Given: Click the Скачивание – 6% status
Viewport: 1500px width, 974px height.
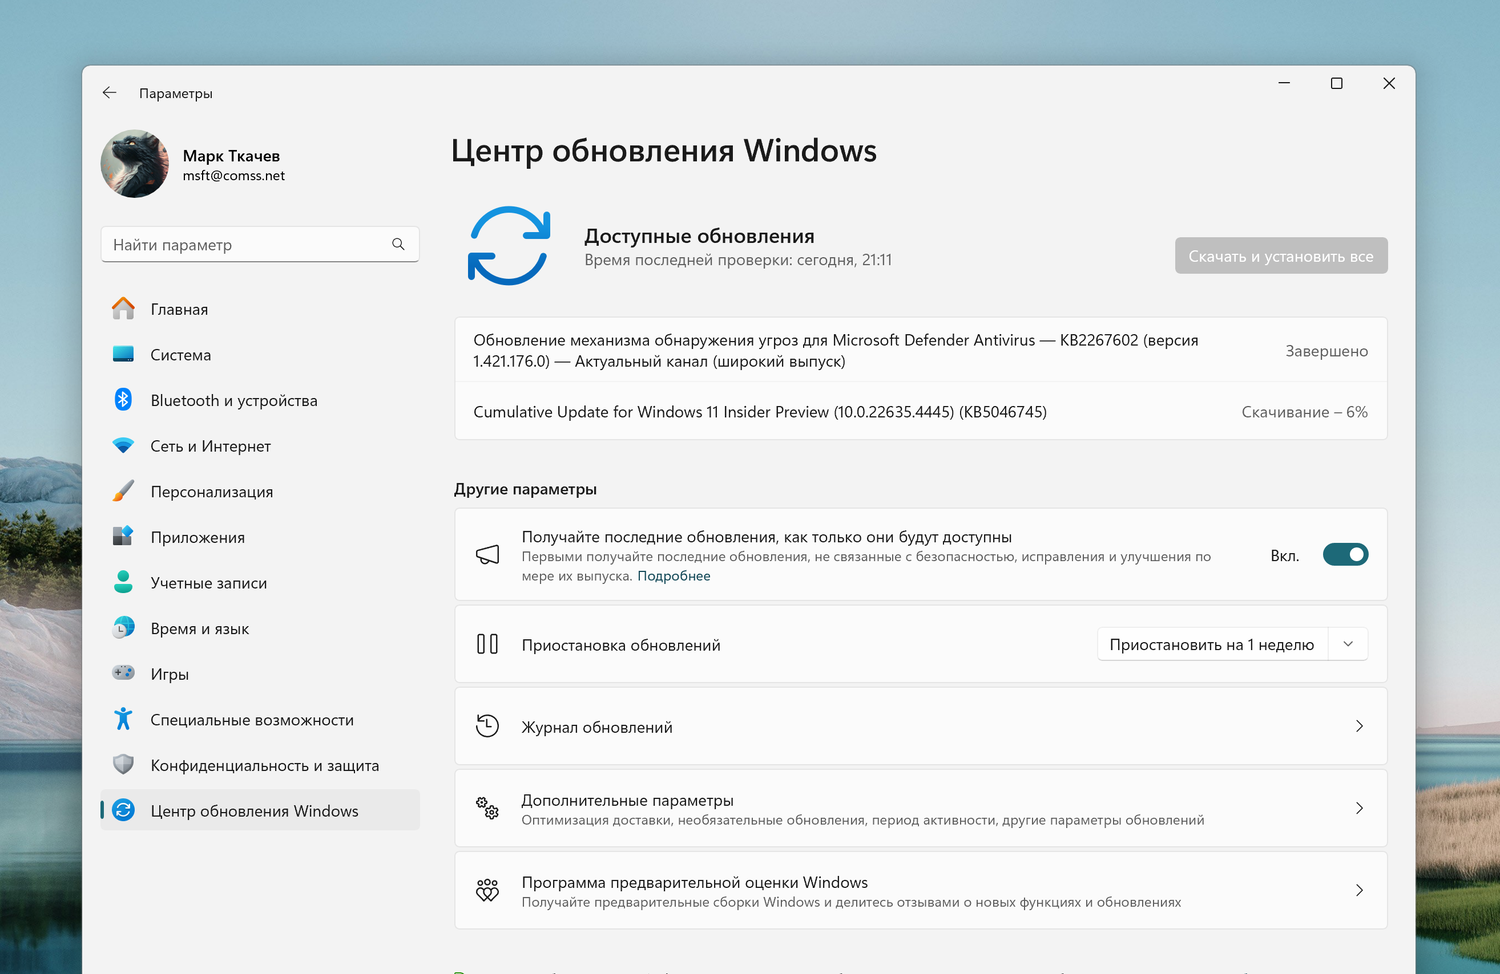Looking at the screenshot, I should coord(1304,412).
